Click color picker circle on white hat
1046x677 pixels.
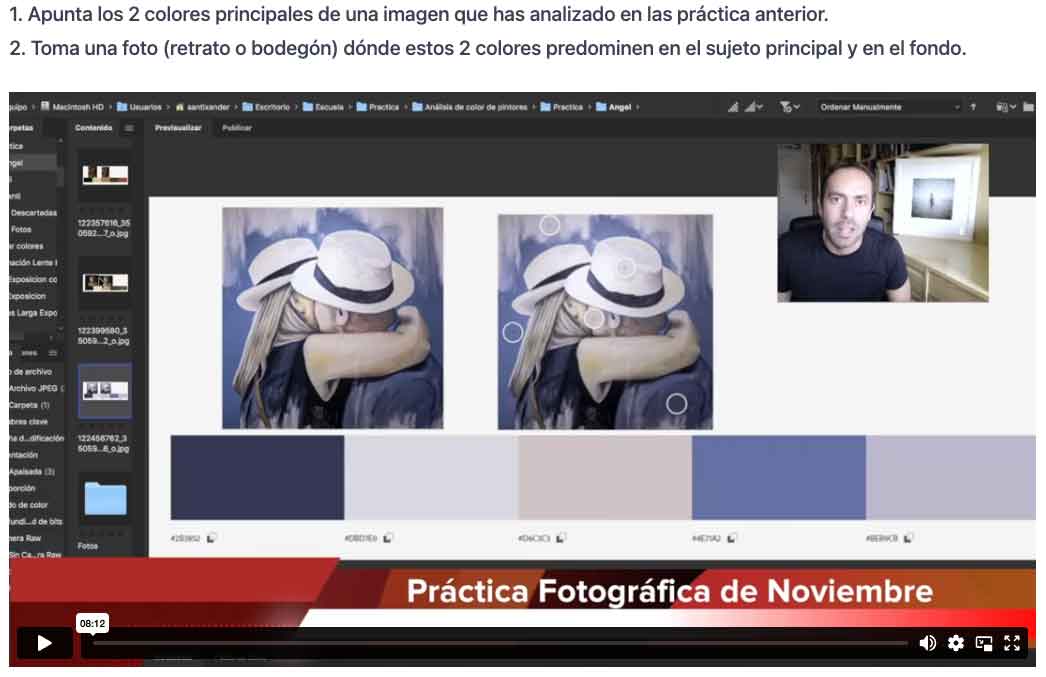point(626,267)
